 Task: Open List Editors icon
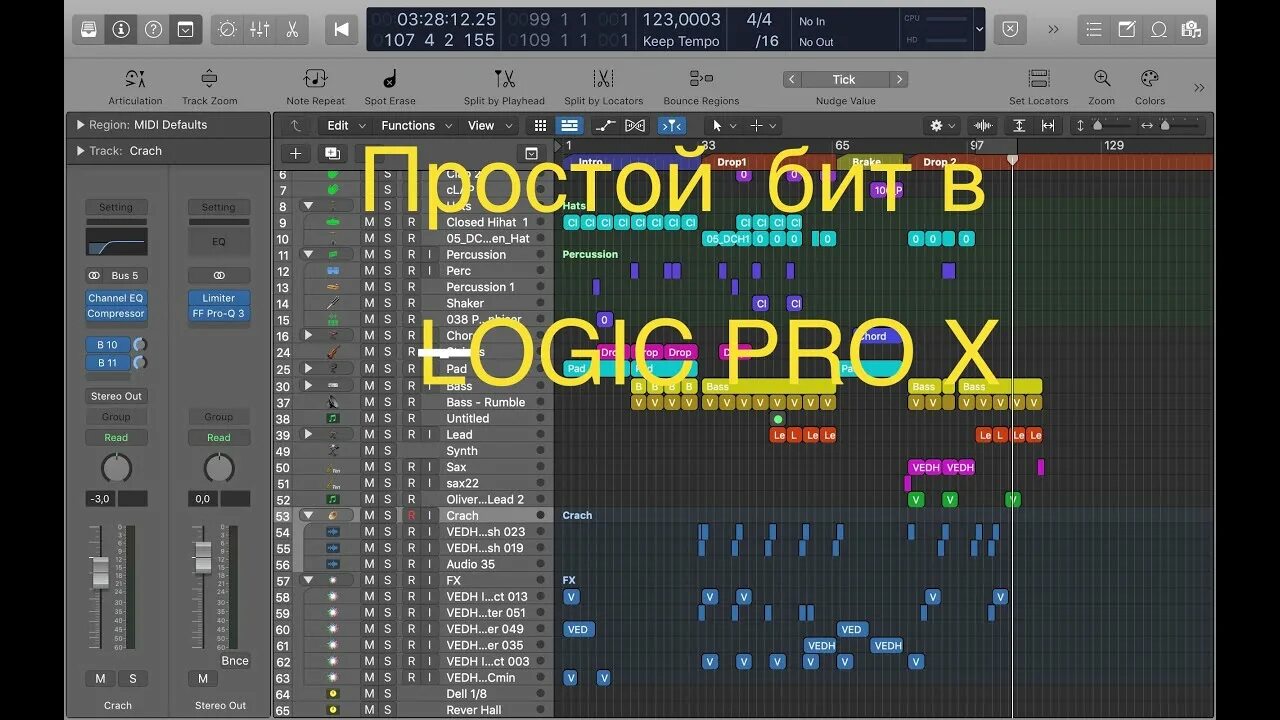tap(1094, 29)
